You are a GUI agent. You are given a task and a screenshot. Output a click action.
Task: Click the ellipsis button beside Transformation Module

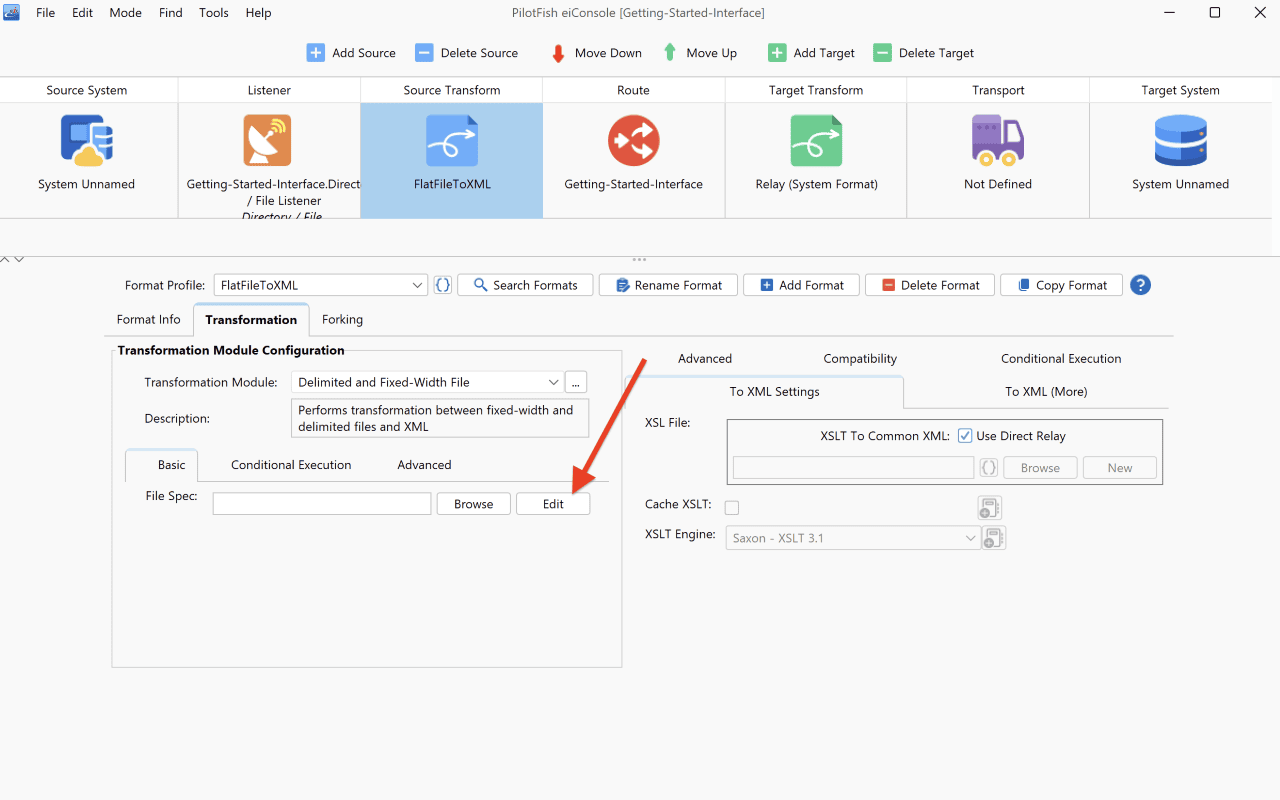click(x=576, y=382)
